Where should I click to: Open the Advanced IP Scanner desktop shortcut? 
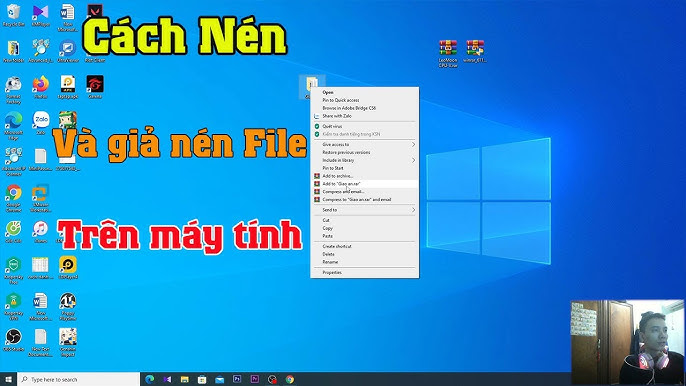pyautogui.click(x=14, y=161)
